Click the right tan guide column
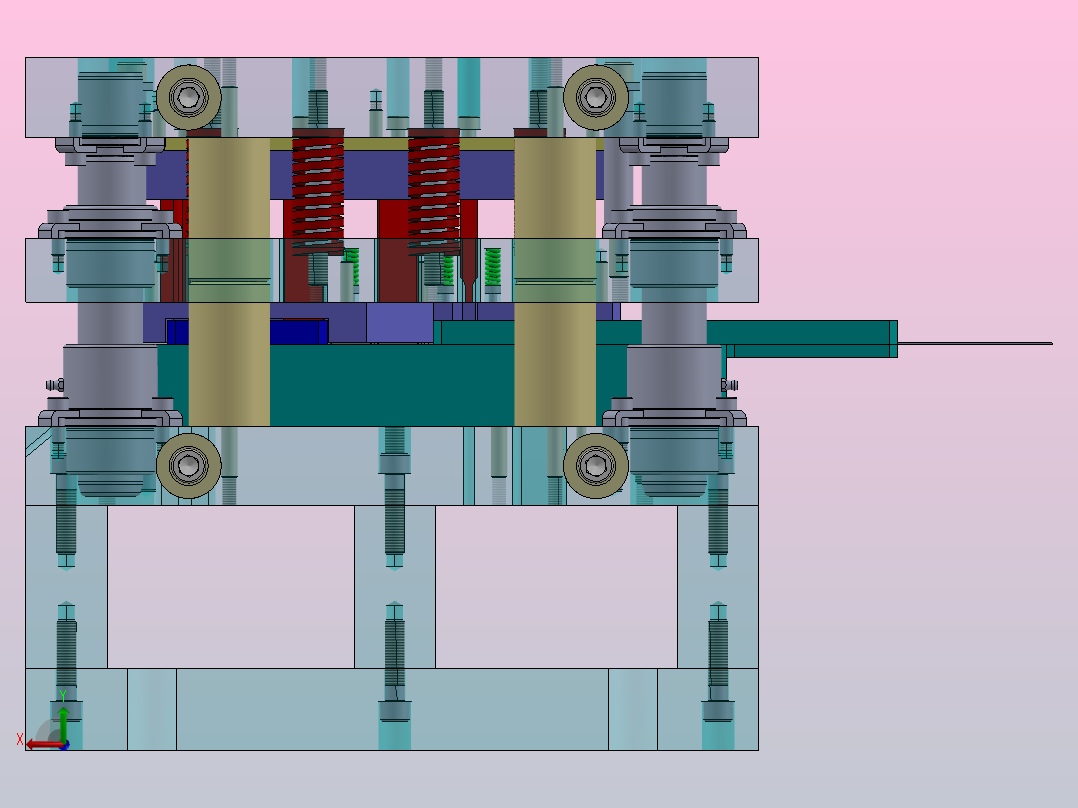 [555, 282]
